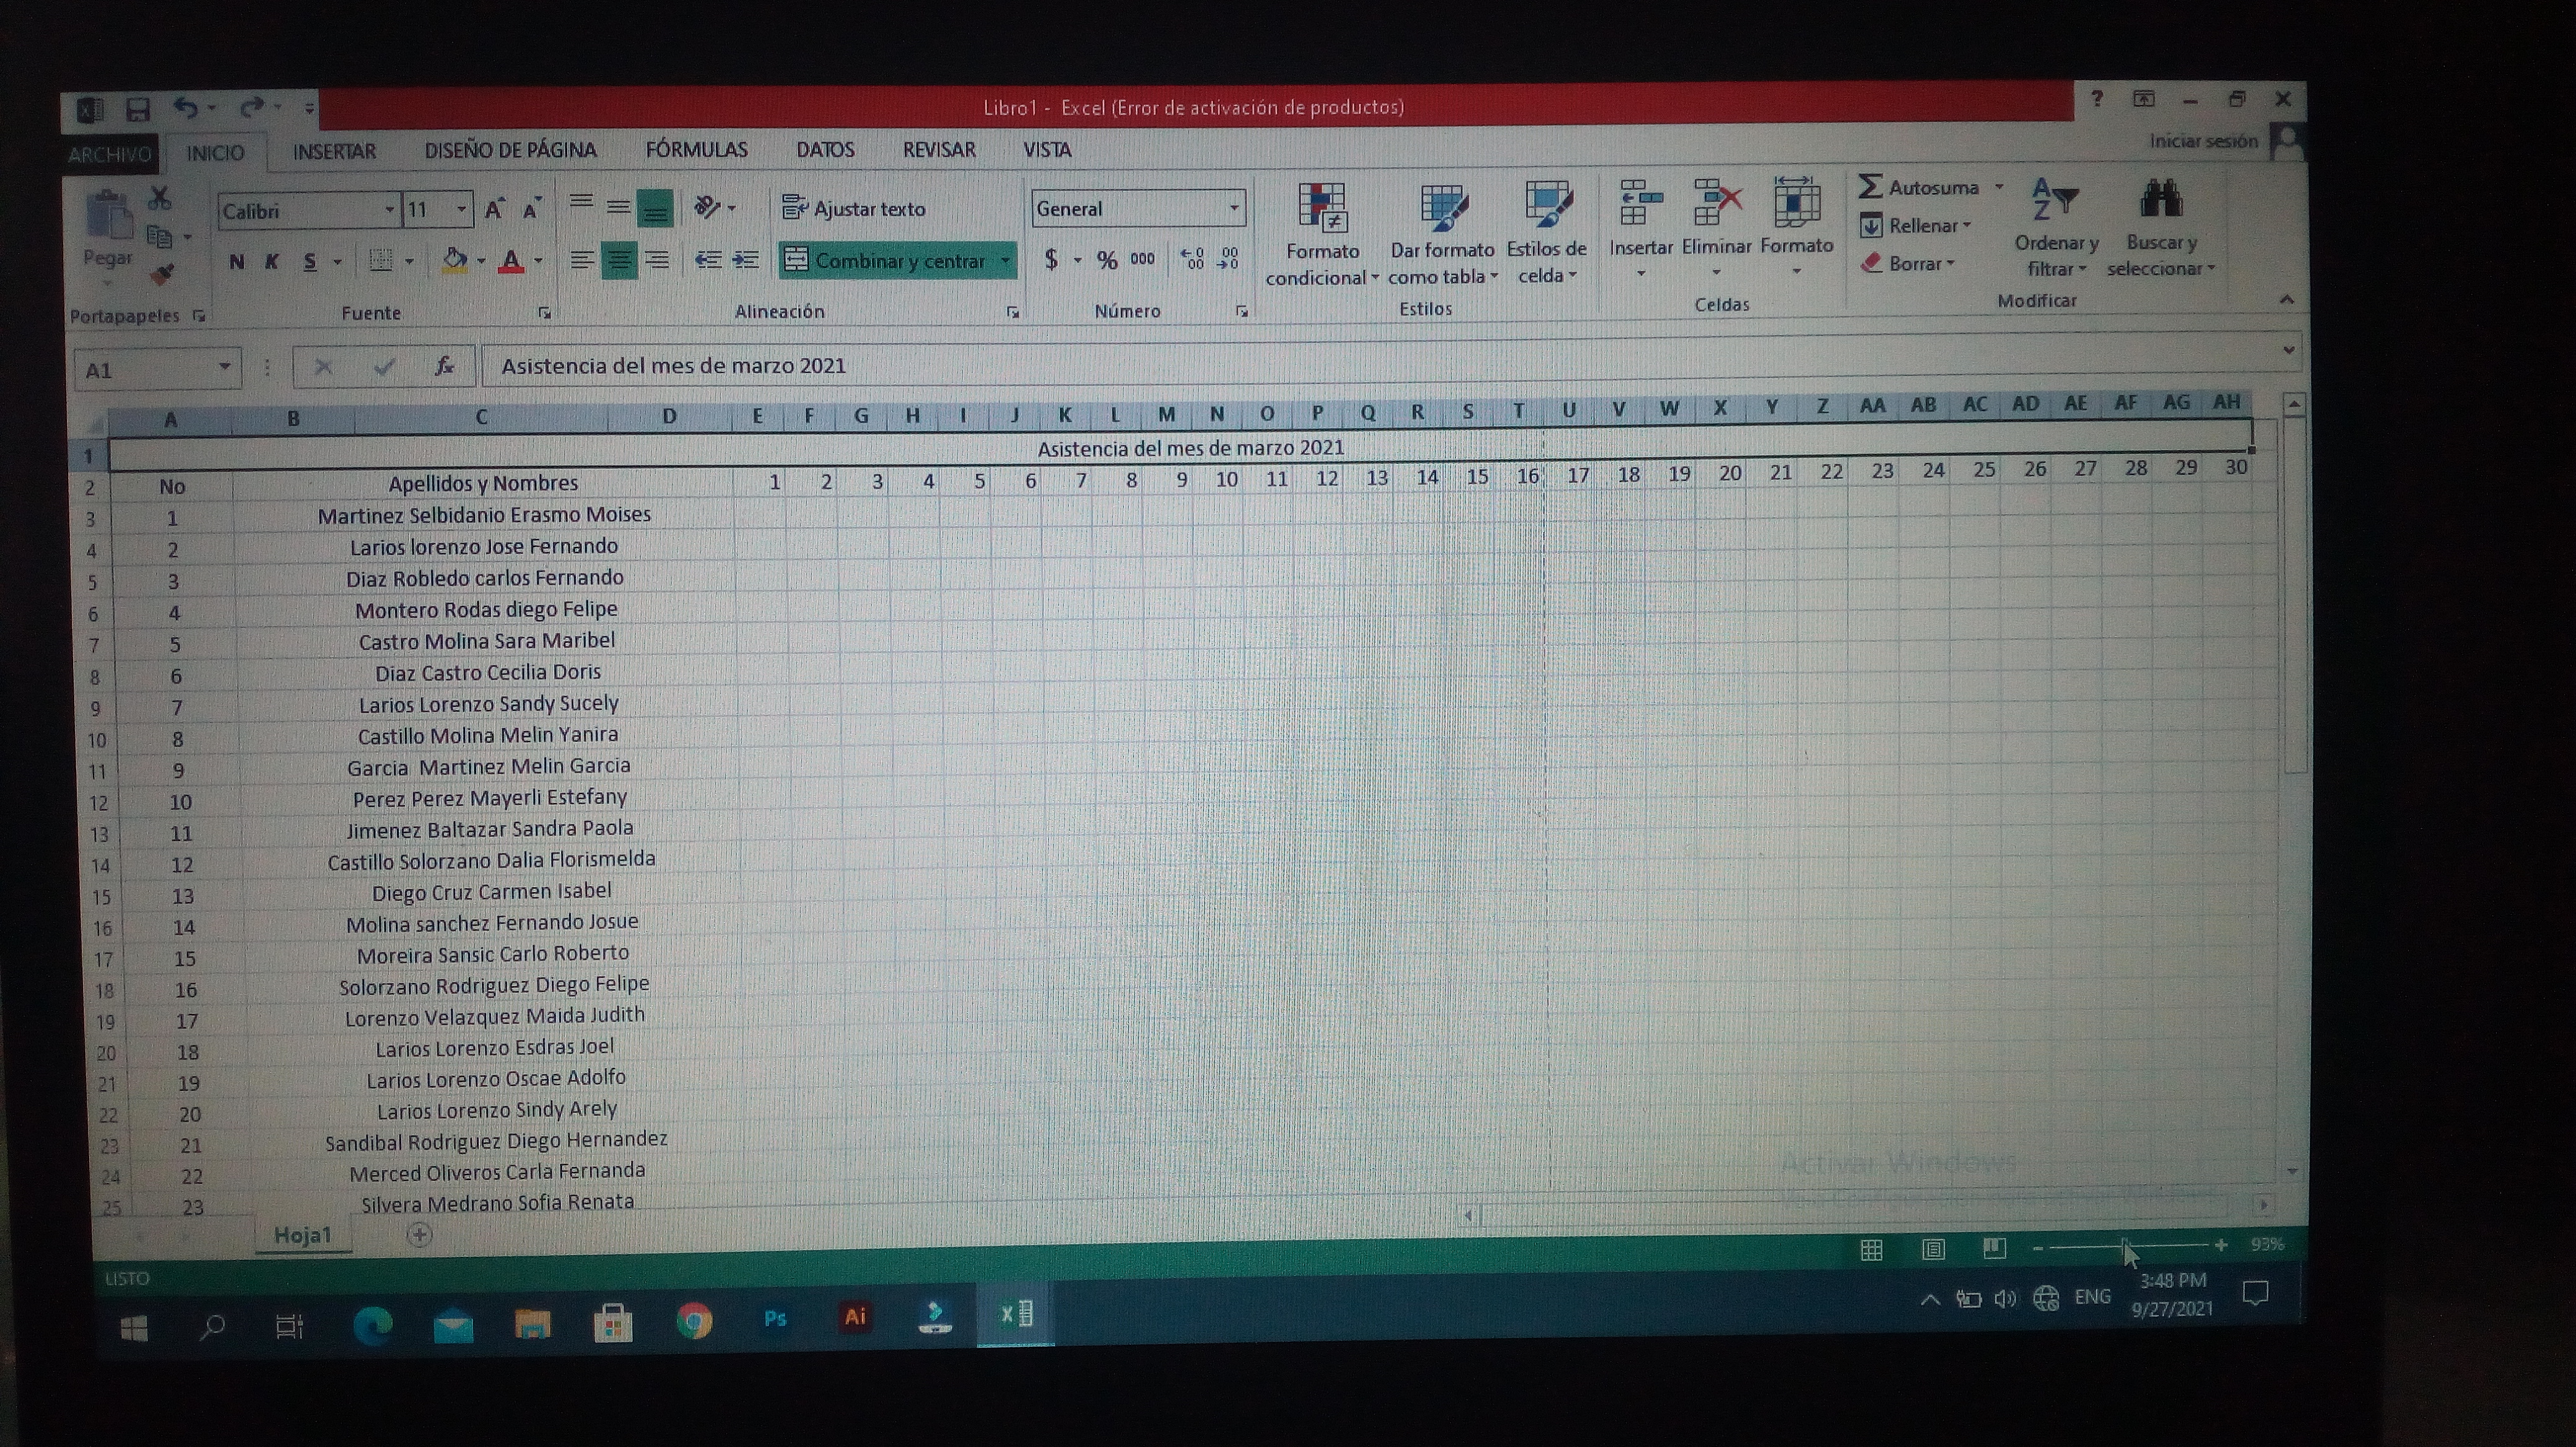Toggle bottom vertical alignment
Screen dimensions: 2576x1447
click(655, 208)
